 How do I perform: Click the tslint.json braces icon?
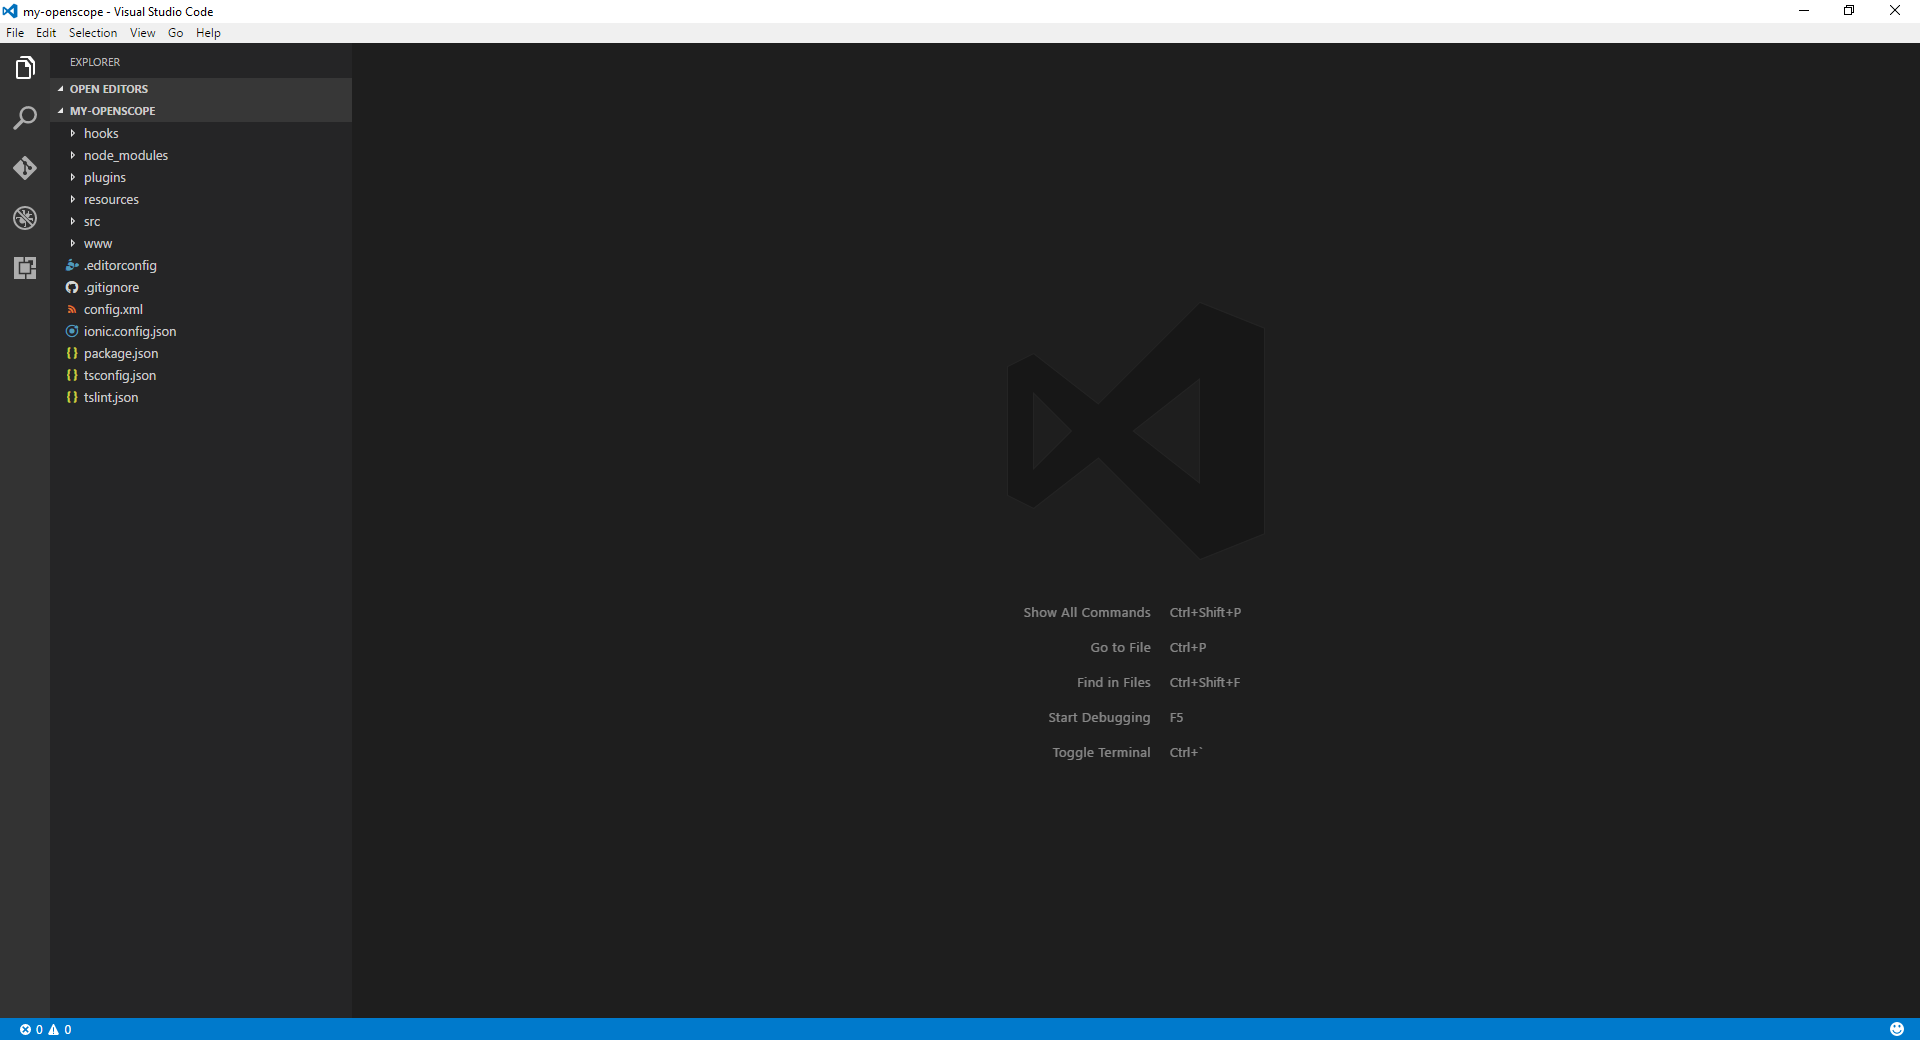pos(72,397)
